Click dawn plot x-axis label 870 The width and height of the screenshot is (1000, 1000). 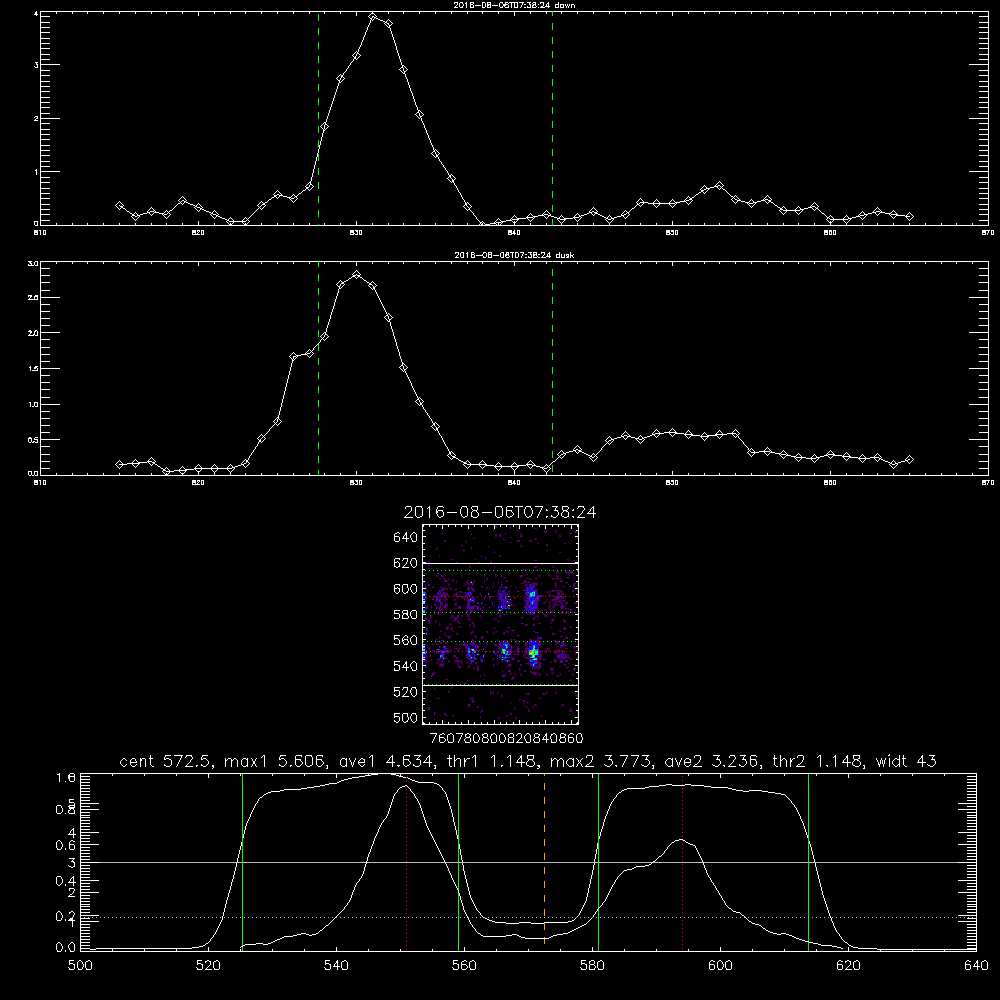[x=987, y=233]
